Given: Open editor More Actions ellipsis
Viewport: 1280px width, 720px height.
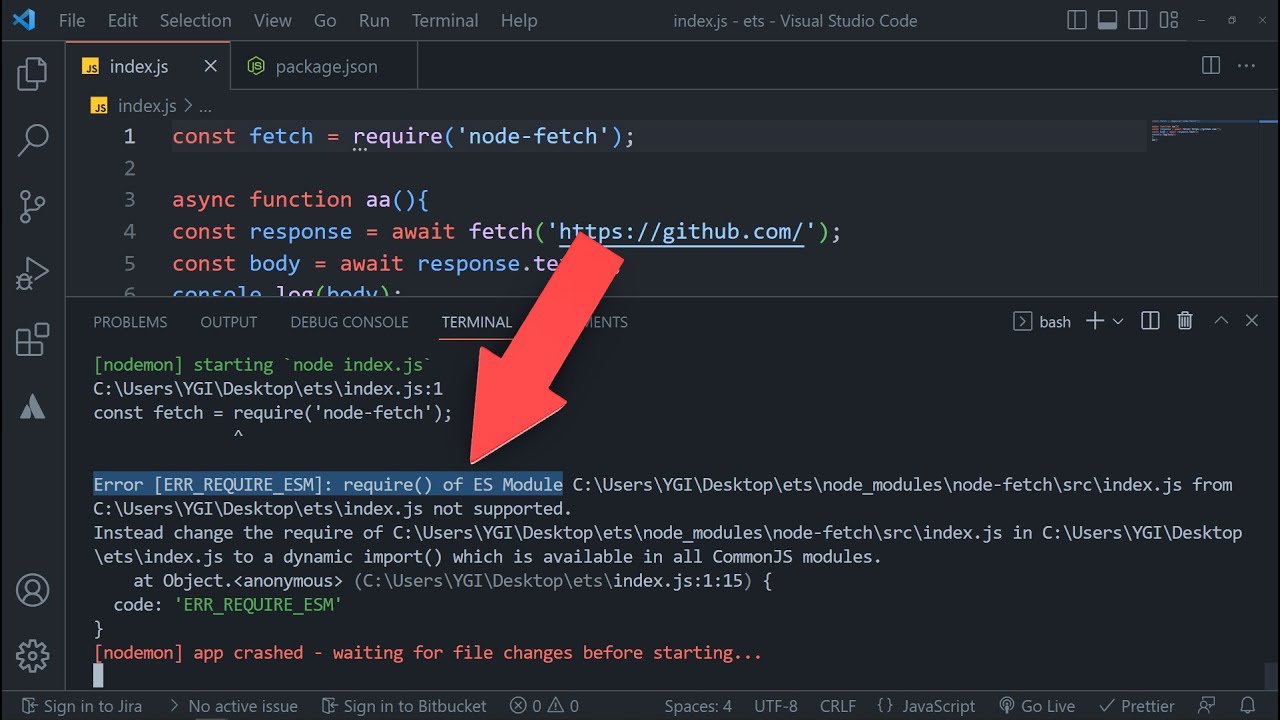Looking at the screenshot, I should (1246, 66).
